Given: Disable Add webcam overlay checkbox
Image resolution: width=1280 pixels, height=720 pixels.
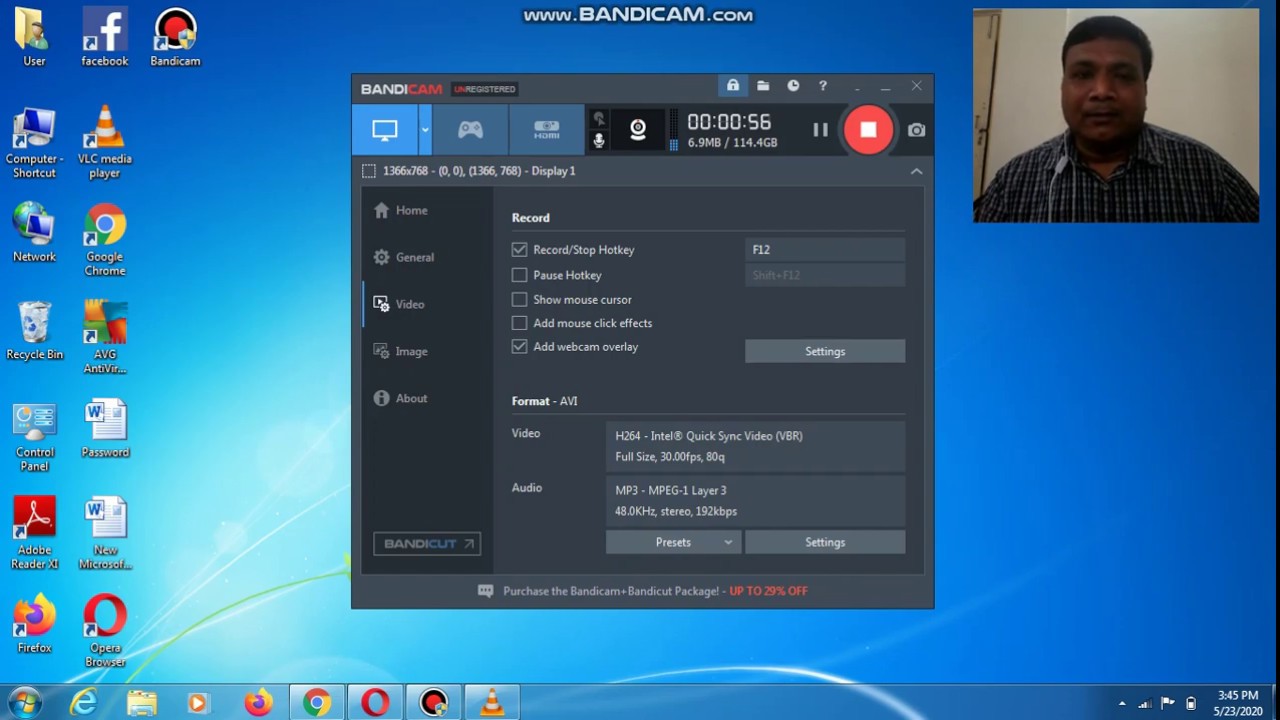Looking at the screenshot, I should pyautogui.click(x=519, y=347).
